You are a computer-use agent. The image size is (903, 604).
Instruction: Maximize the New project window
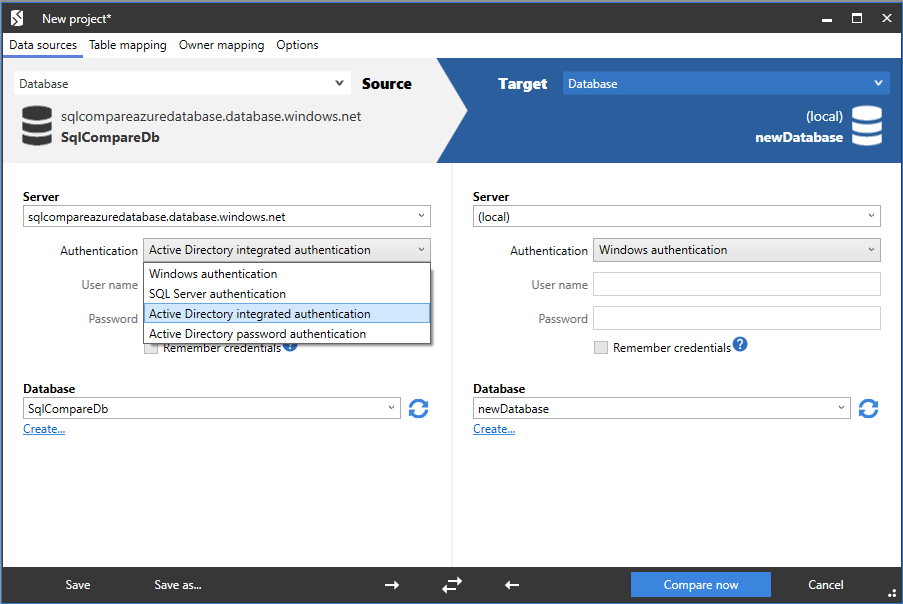click(x=857, y=18)
